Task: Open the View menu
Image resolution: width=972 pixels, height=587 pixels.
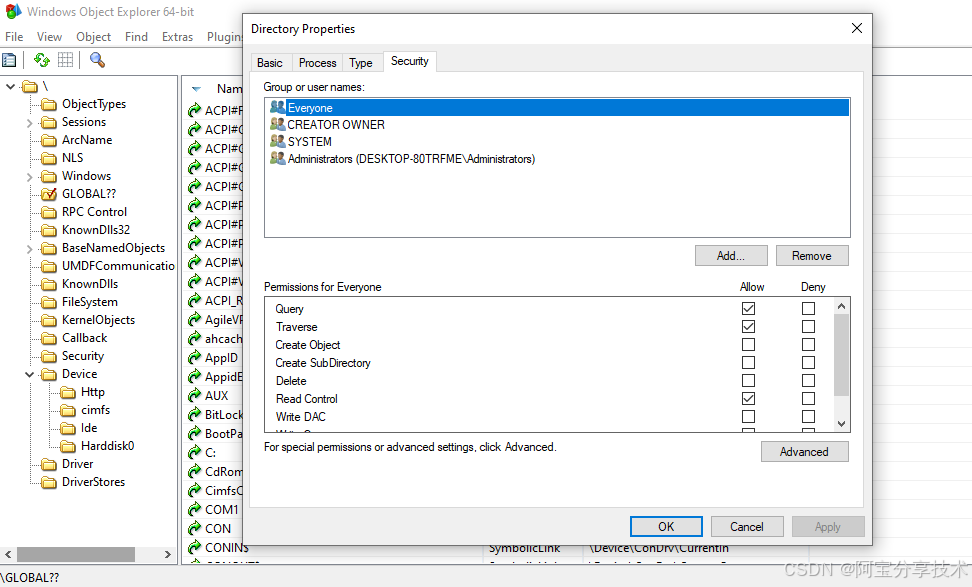Action: [49, 37]
